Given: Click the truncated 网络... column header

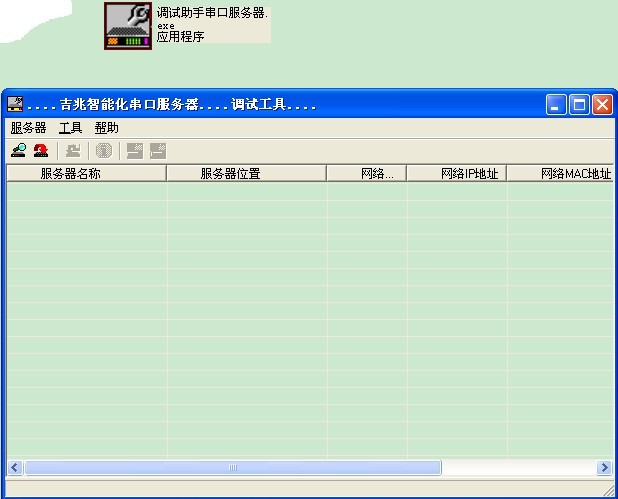Looking at the screenshot, I should pyautogui.click(x=366, y=173).
